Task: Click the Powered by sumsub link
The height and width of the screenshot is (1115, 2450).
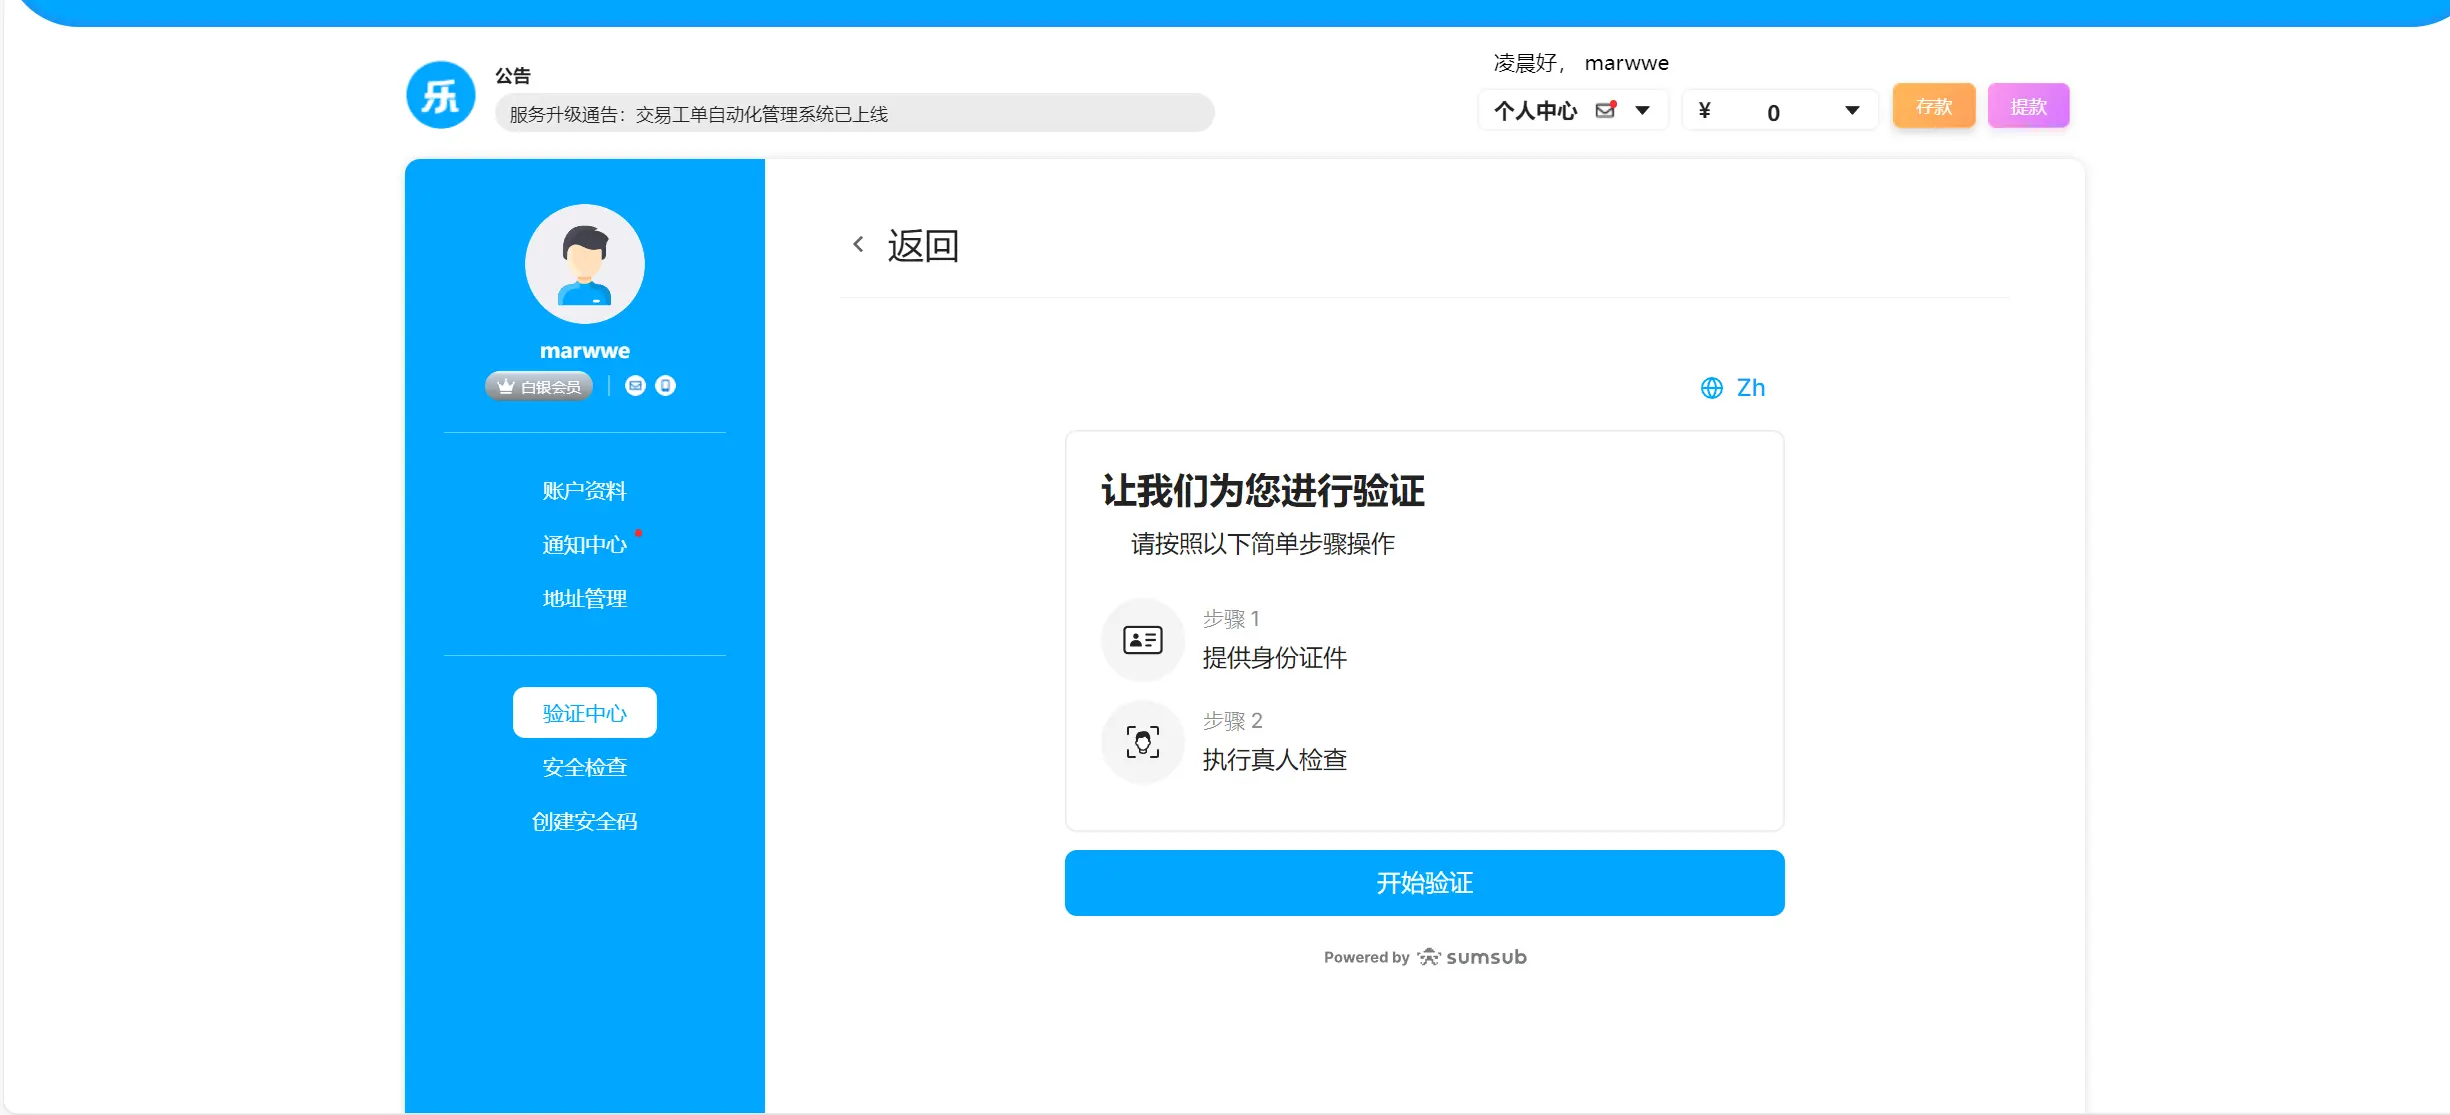Action: (1424, 957)
